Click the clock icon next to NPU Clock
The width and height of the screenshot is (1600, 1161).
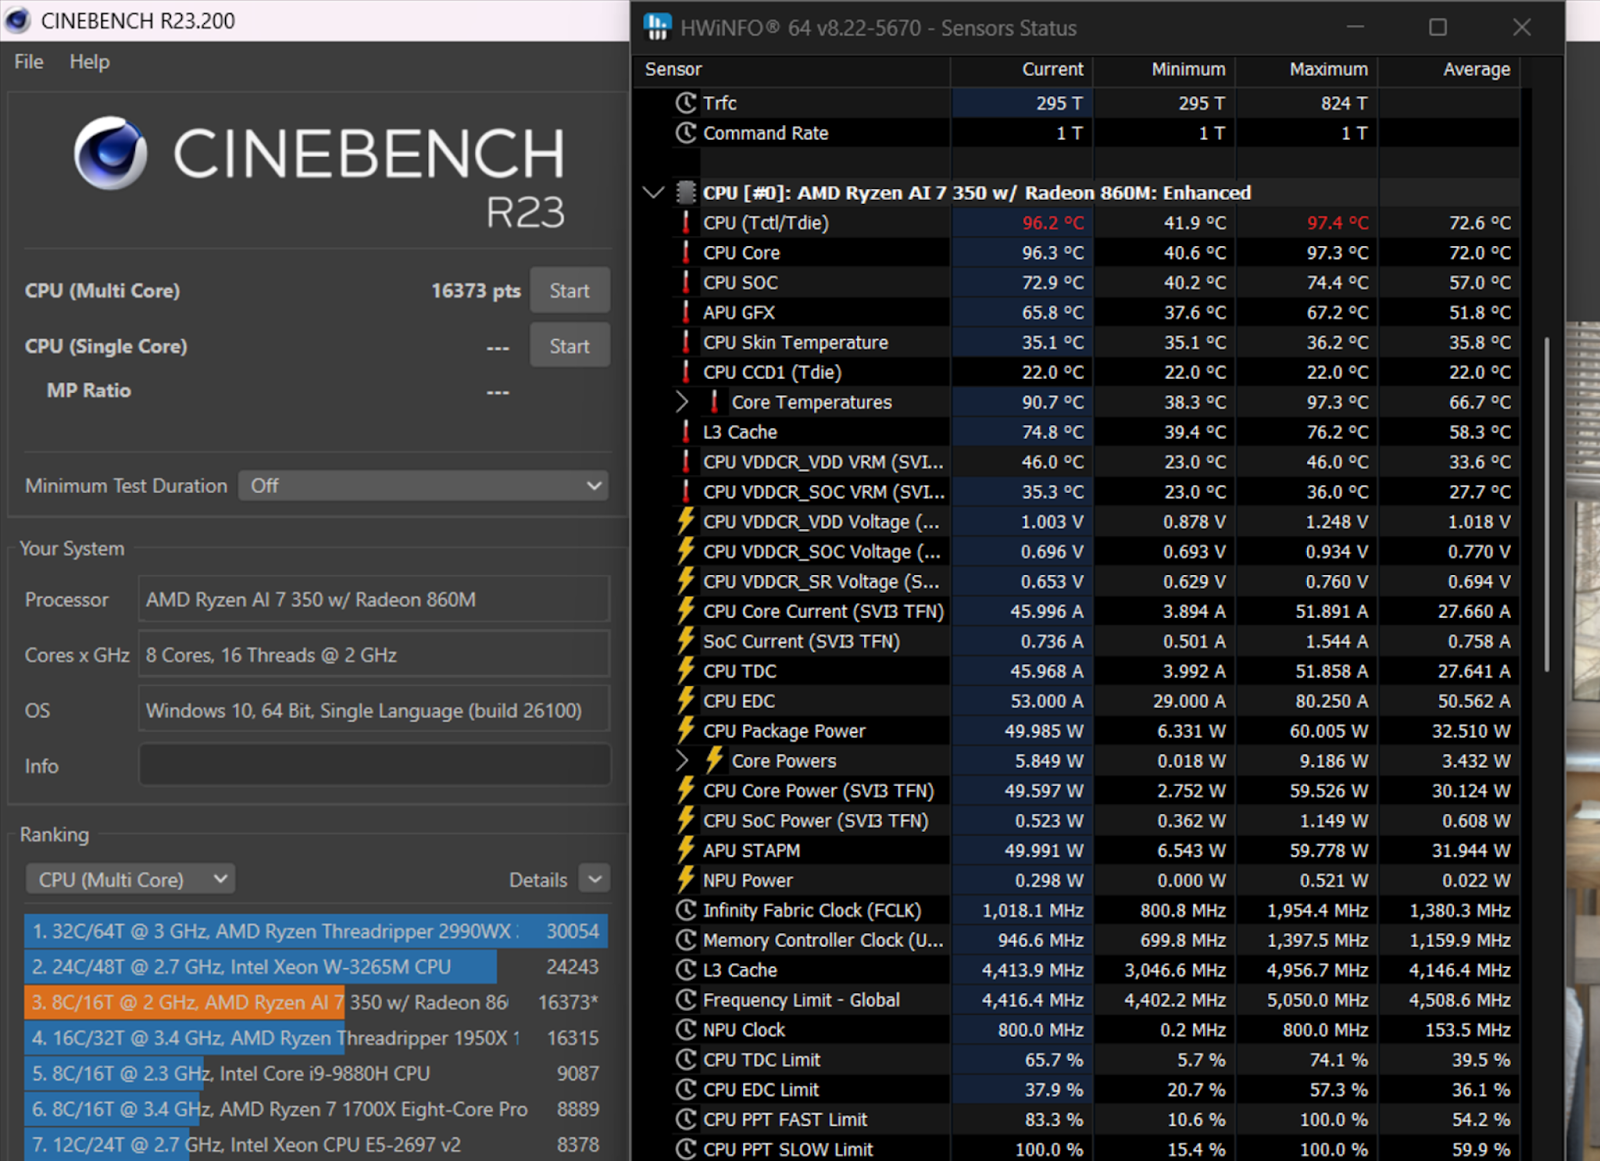coord(686,1030)
